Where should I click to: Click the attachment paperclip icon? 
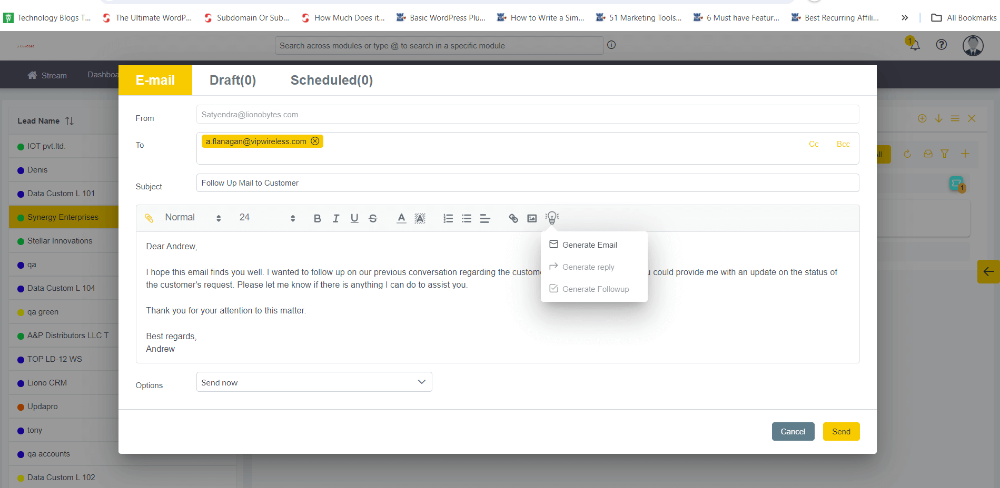149,218
